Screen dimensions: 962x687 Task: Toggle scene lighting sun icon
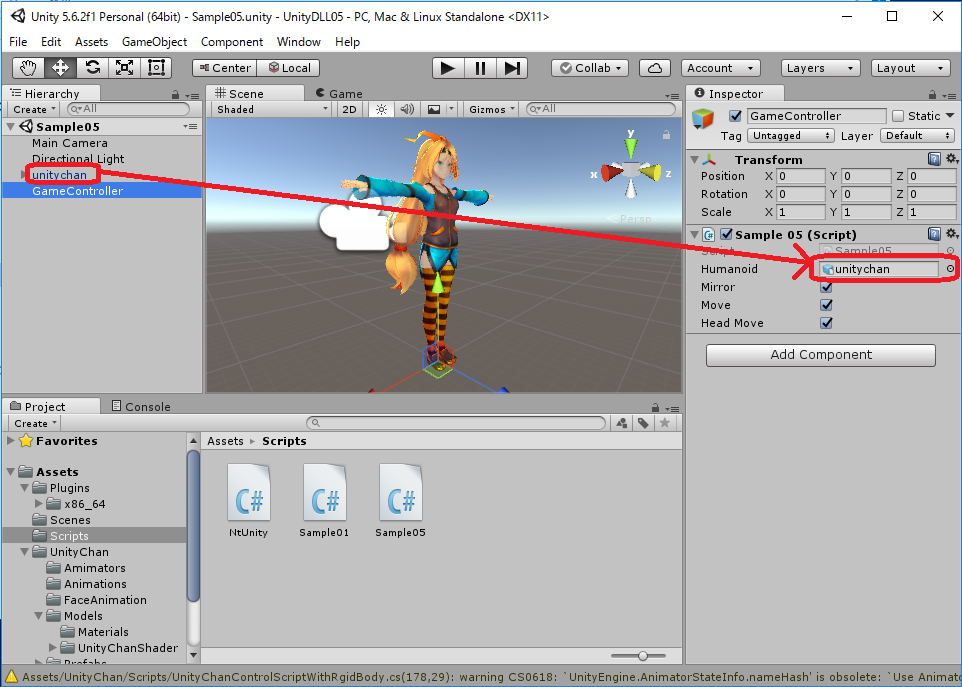click(380, 109)
